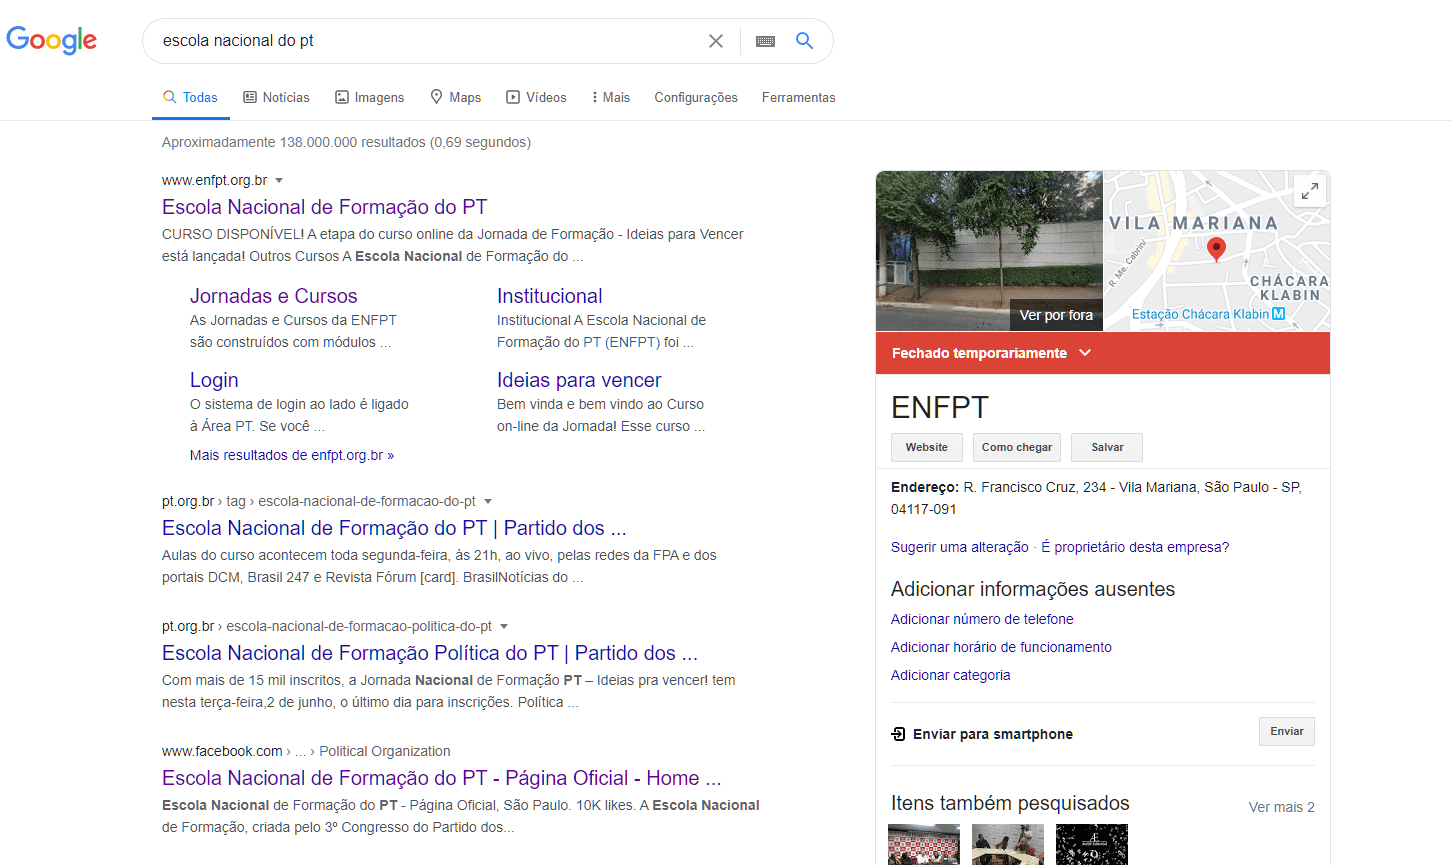Viewport: 1452px width, 865px height.
Task: Open dropdown arrow next to www.enfpt.org.br
Action: point(279,181)
